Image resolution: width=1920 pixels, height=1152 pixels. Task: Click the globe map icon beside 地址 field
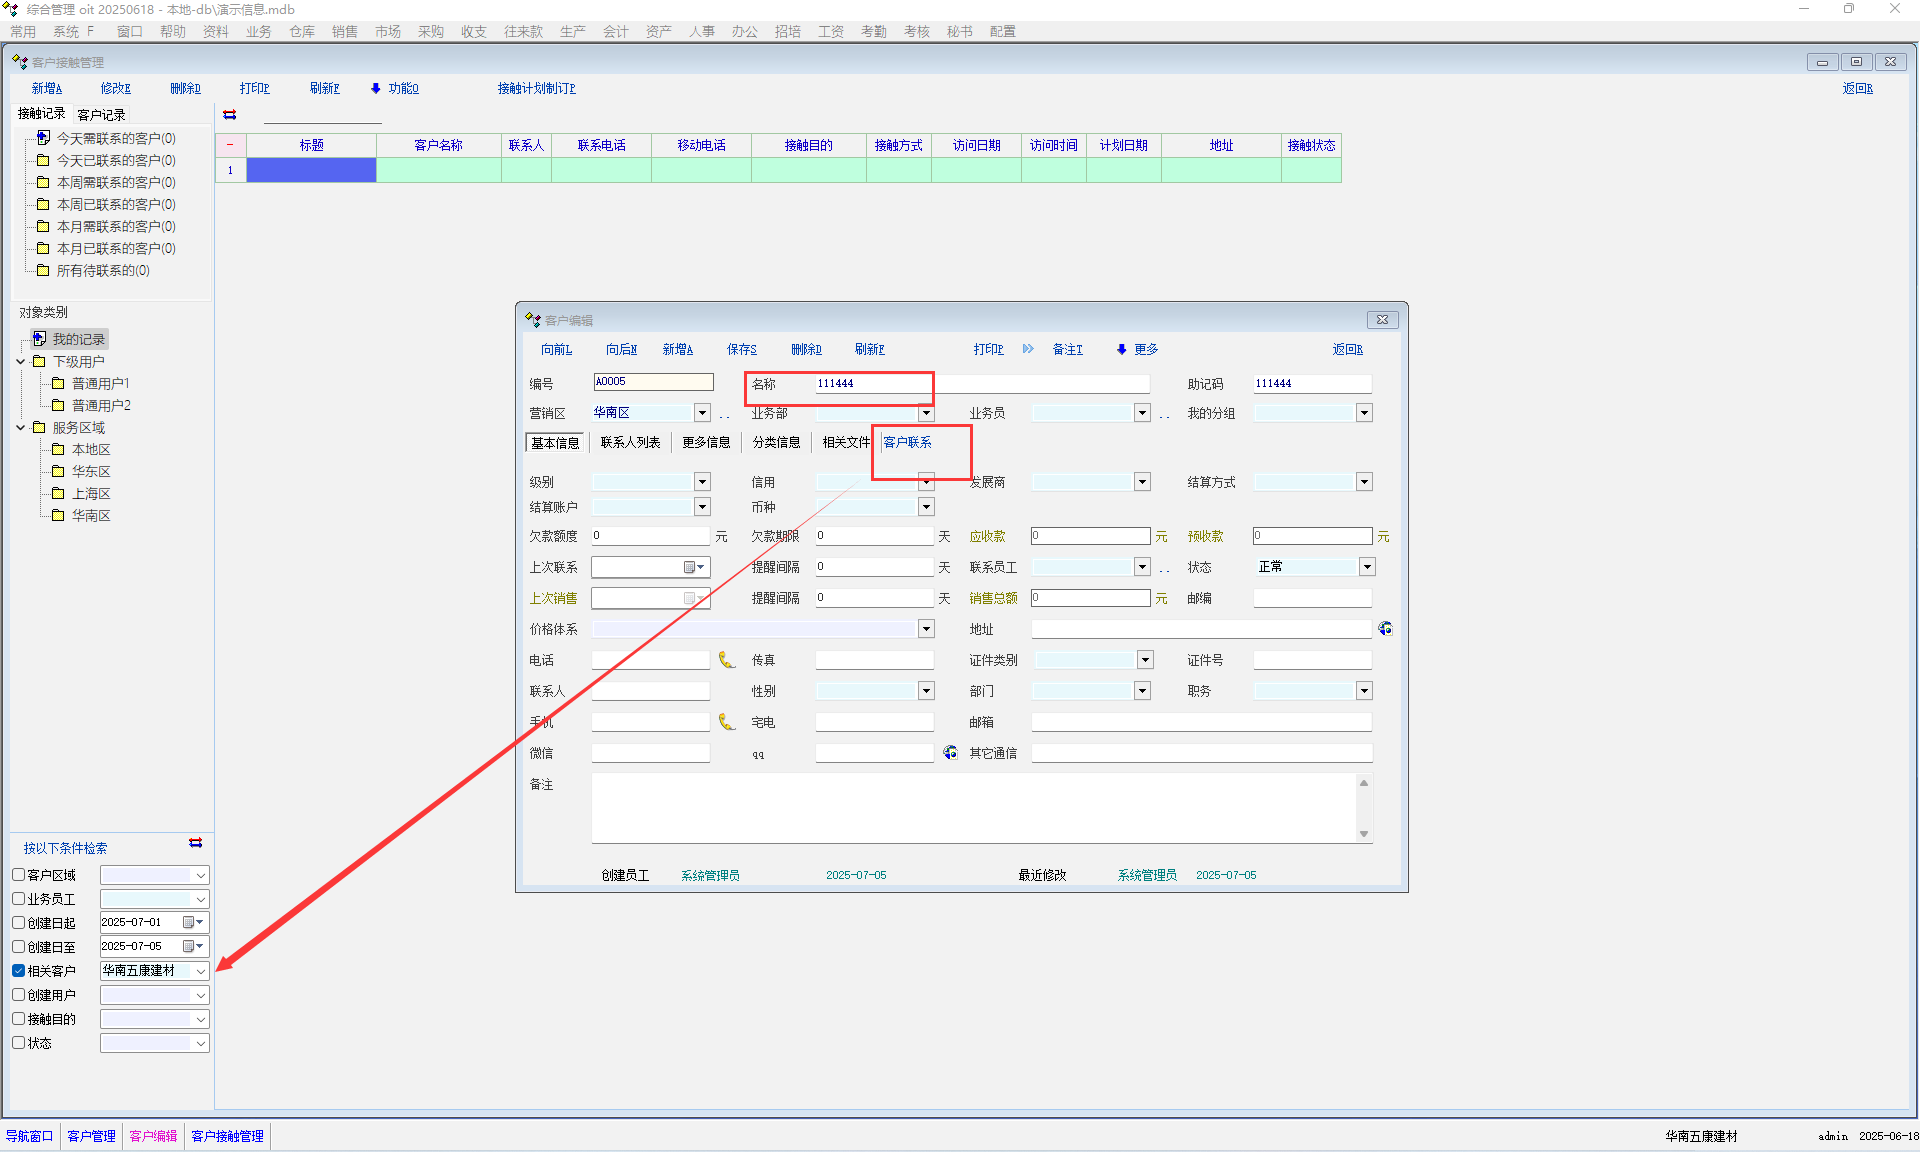tap(1385, 629)
